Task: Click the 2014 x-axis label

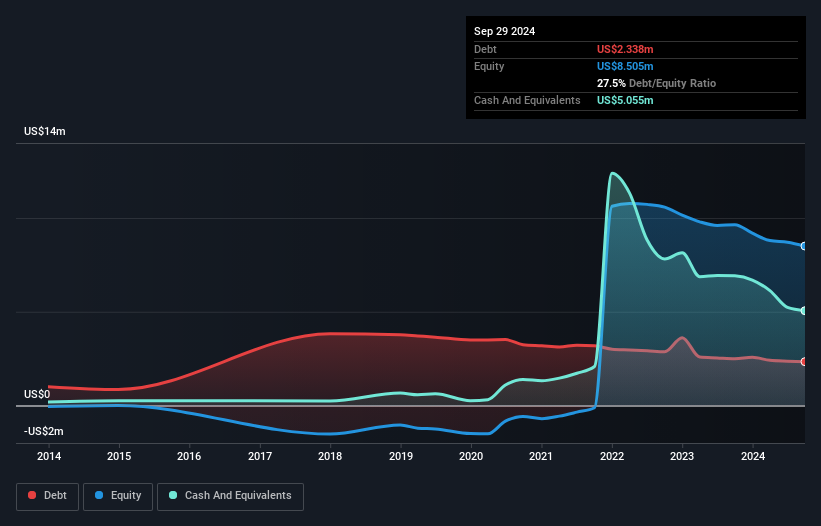Action: coord(49,456)
